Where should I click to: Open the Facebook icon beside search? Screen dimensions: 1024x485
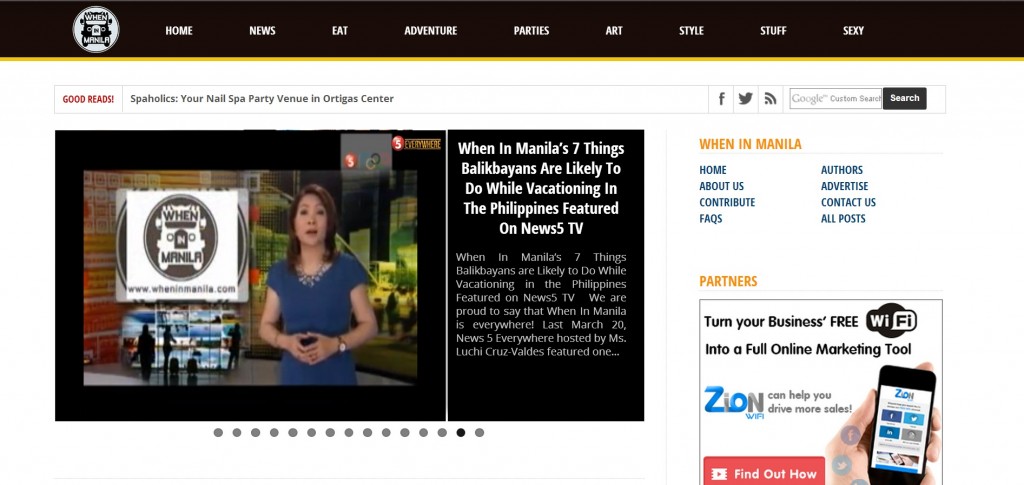click(722, 98)
